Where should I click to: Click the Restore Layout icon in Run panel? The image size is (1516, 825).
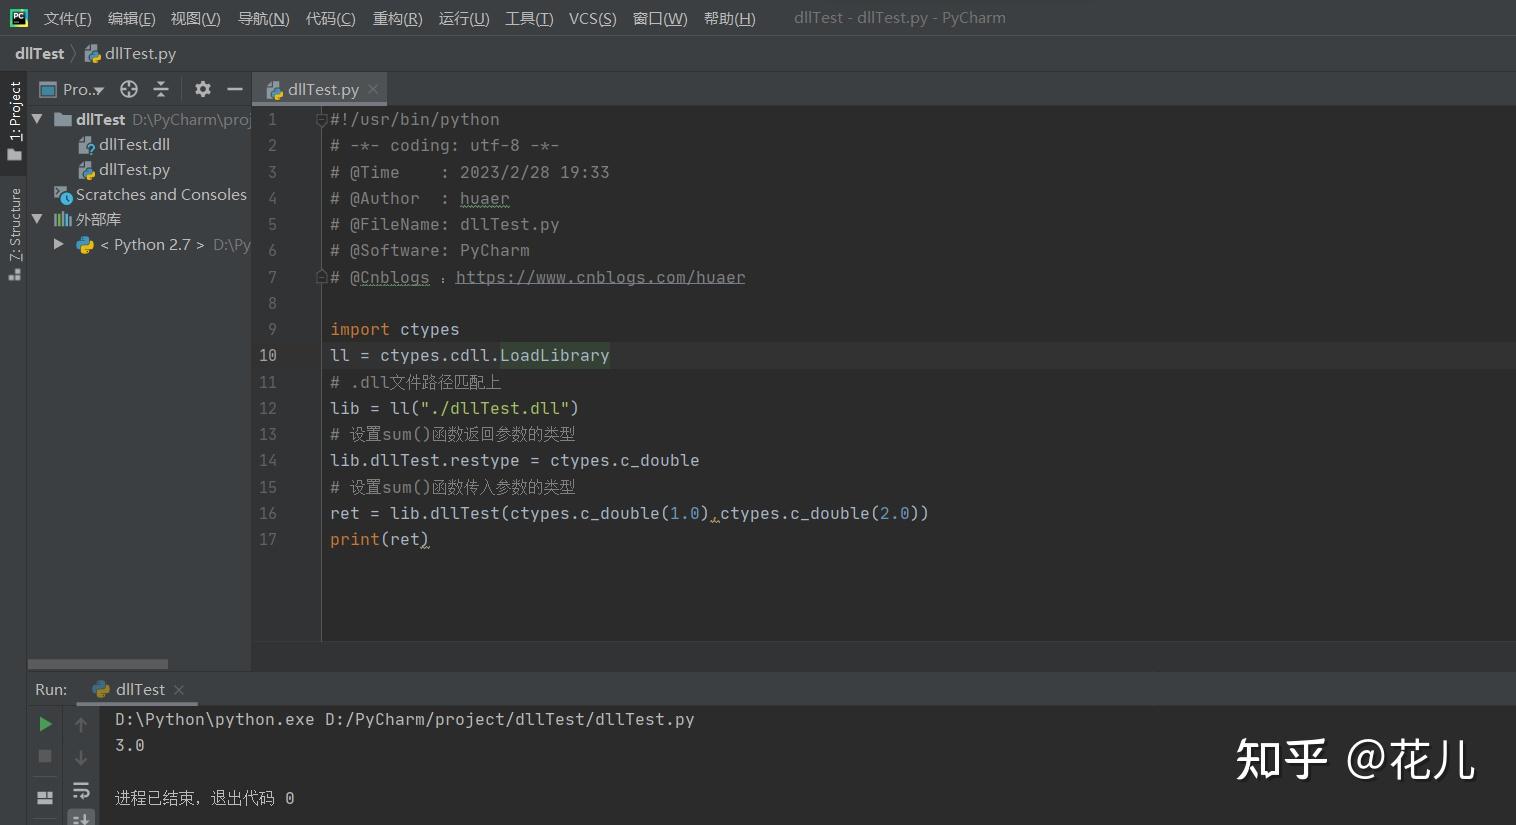[44, 797]
